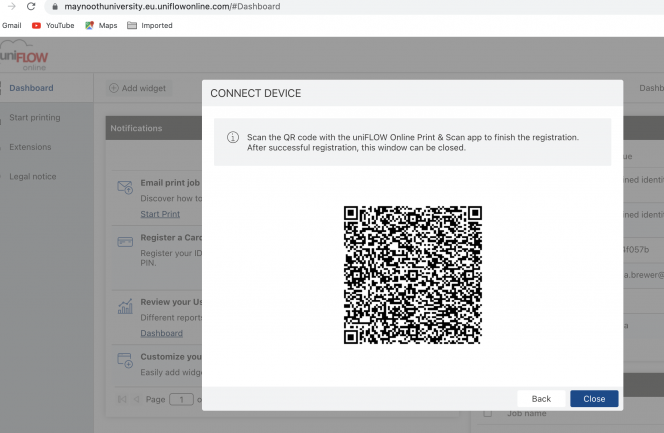
Task: Open Start printing in the sidebar
Action: (x=34, y=117)
